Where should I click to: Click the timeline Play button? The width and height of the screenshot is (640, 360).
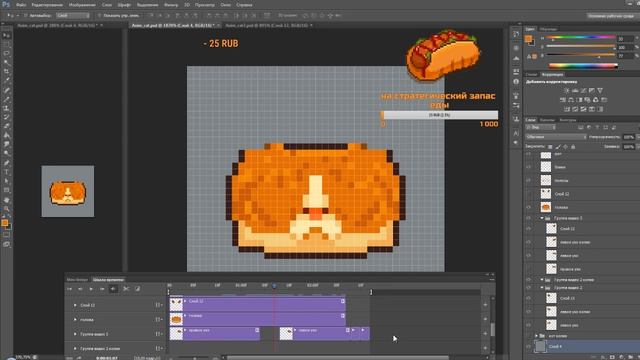pyautogui.click(x=91, y=289)
